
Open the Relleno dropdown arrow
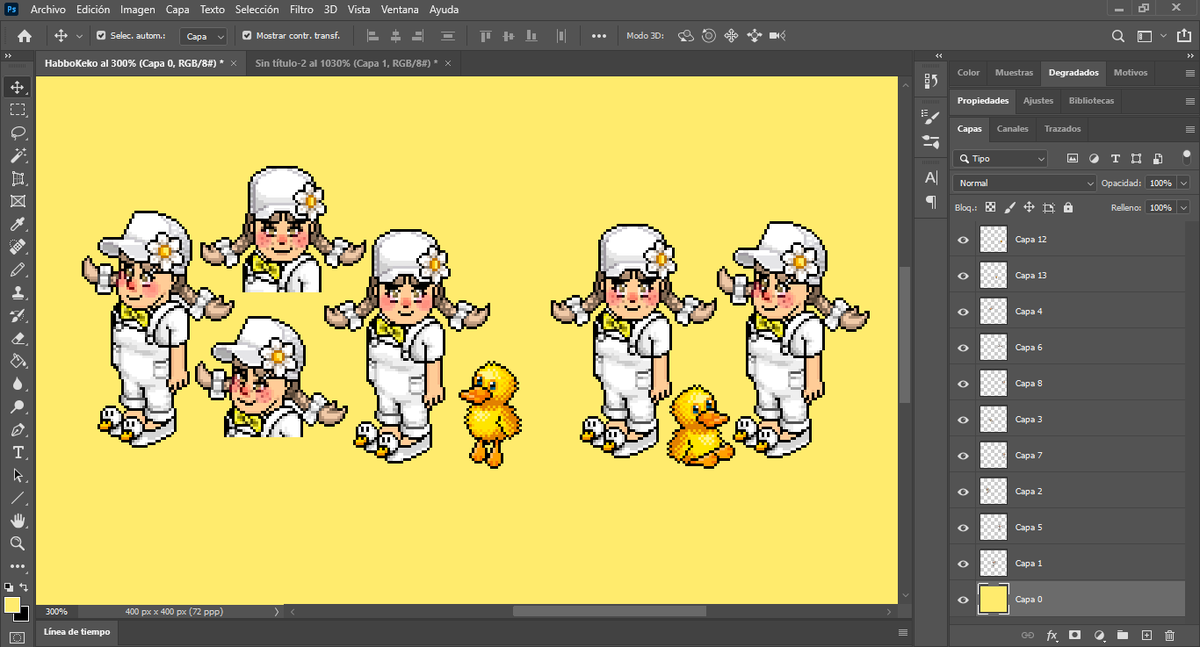click(1184, 208)
